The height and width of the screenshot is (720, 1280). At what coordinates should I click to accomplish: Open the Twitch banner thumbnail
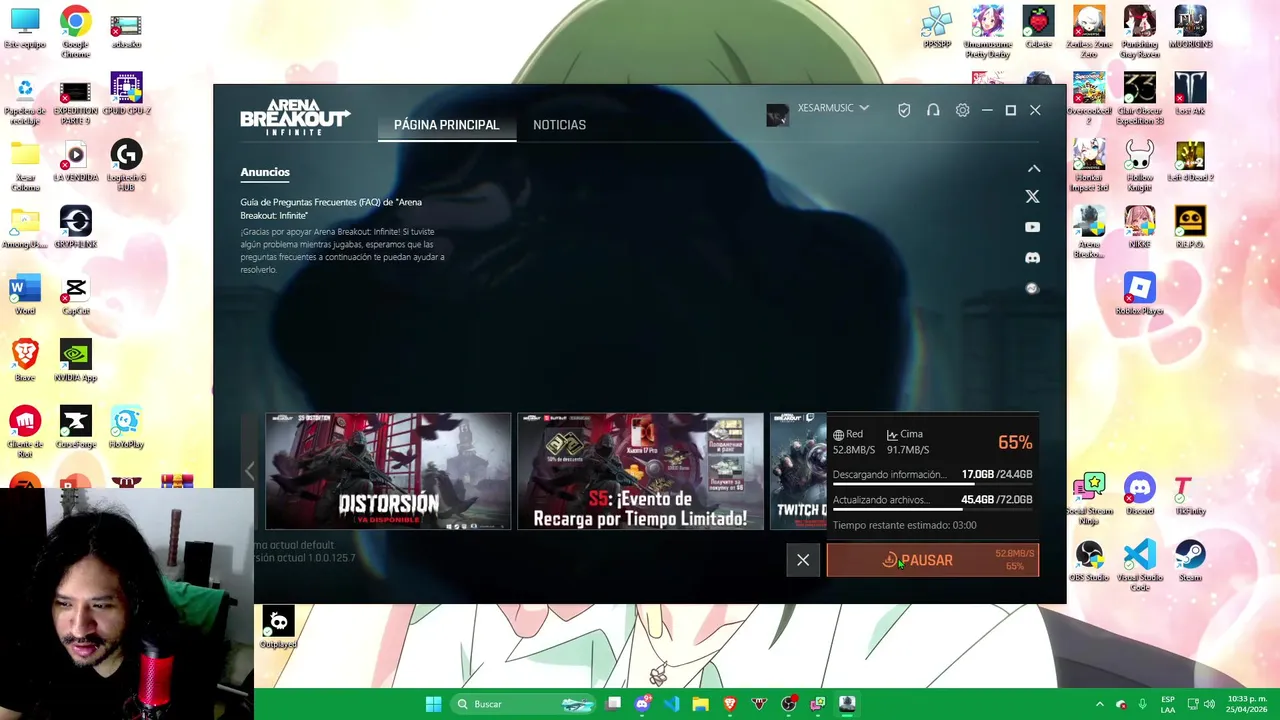[x=798, y=471]
